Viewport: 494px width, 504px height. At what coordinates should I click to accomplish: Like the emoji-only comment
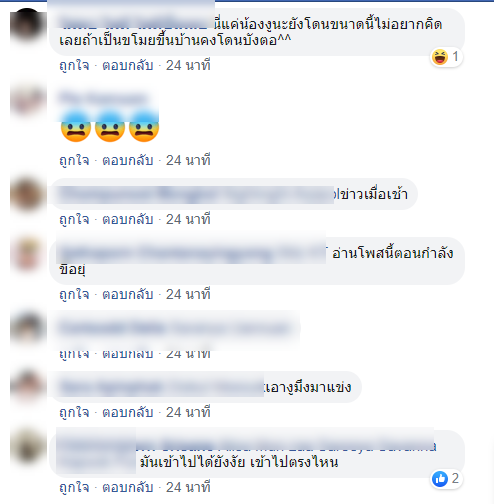(x=74, y=160)
